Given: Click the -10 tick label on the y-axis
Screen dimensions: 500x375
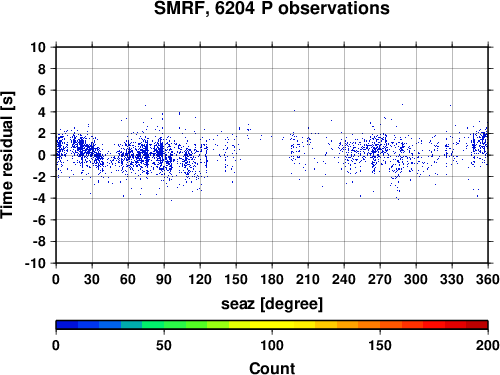Looking at the screenshot, I should (x=35, y=263).
